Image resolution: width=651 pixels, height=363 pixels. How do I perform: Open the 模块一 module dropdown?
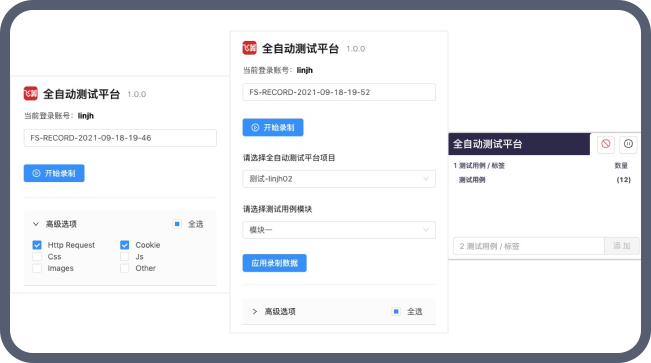click(x=339, y=230)
